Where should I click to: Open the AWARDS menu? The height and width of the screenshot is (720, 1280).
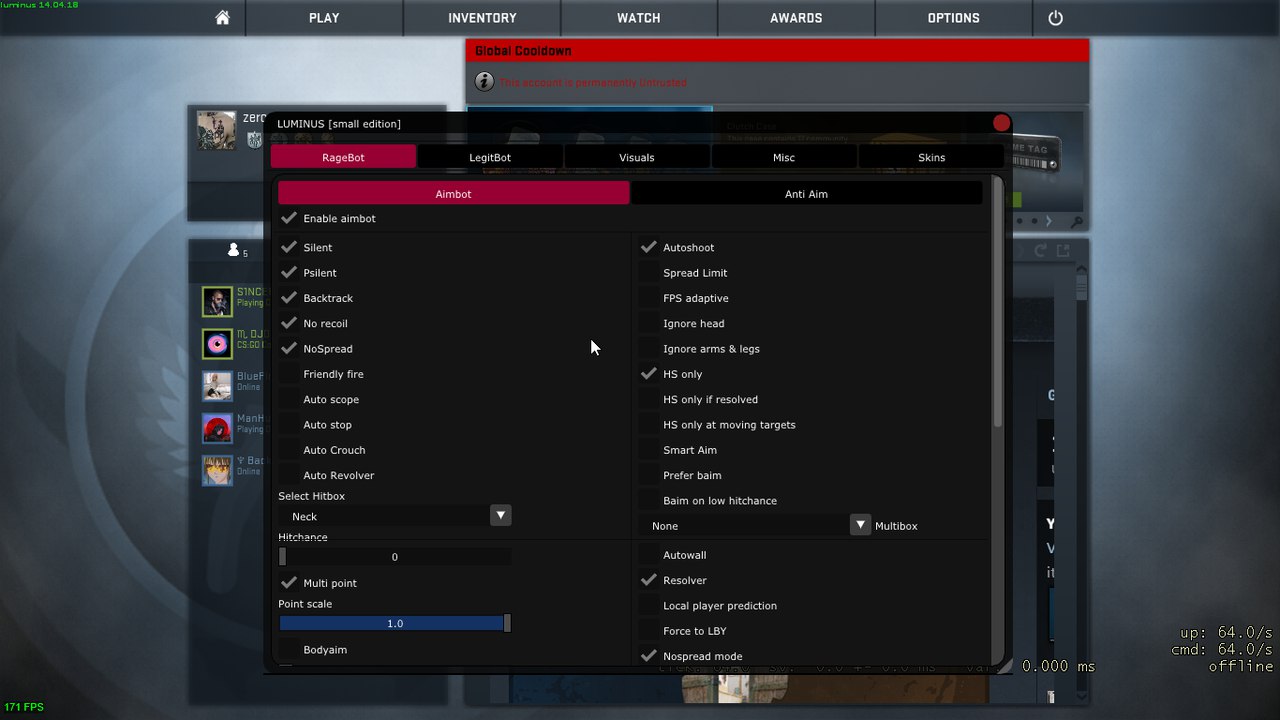(x=796, y=18)
